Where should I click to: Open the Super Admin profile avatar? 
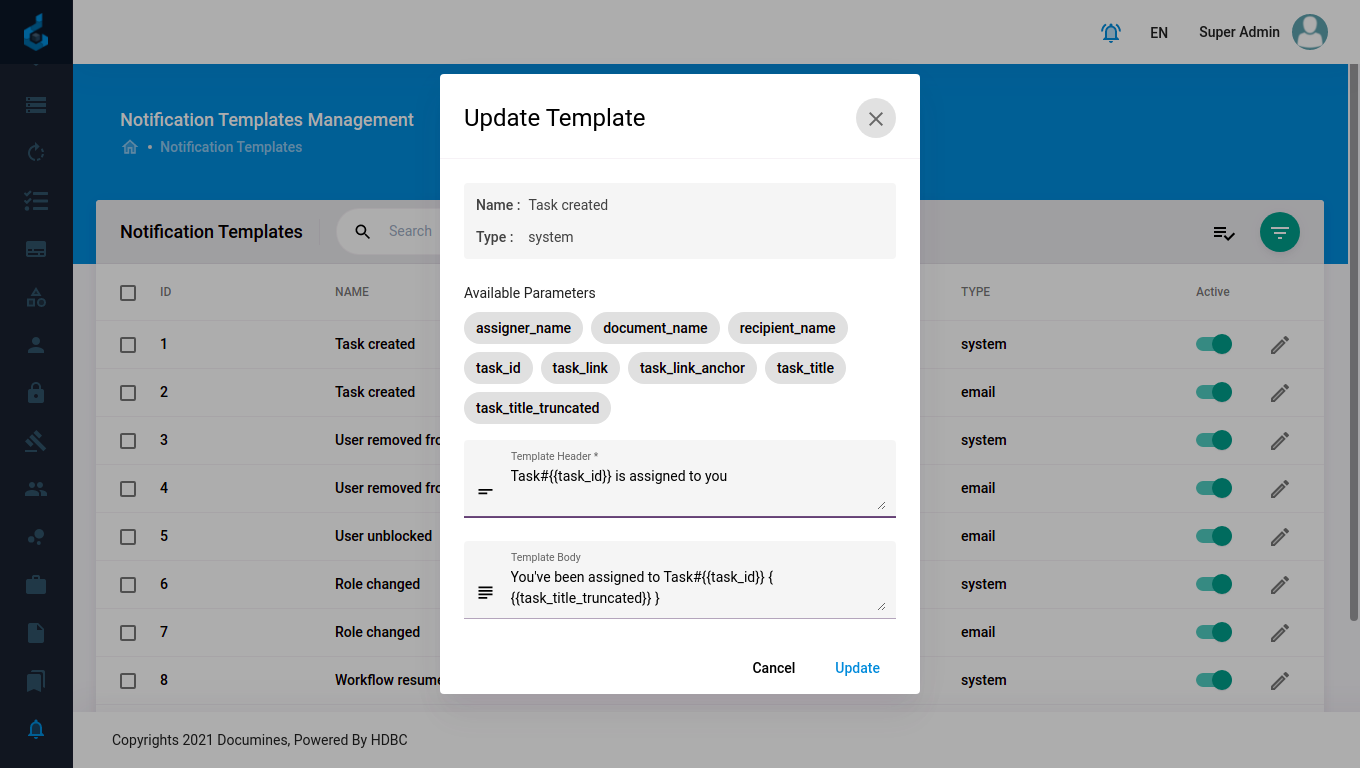tap(1309, 33)
